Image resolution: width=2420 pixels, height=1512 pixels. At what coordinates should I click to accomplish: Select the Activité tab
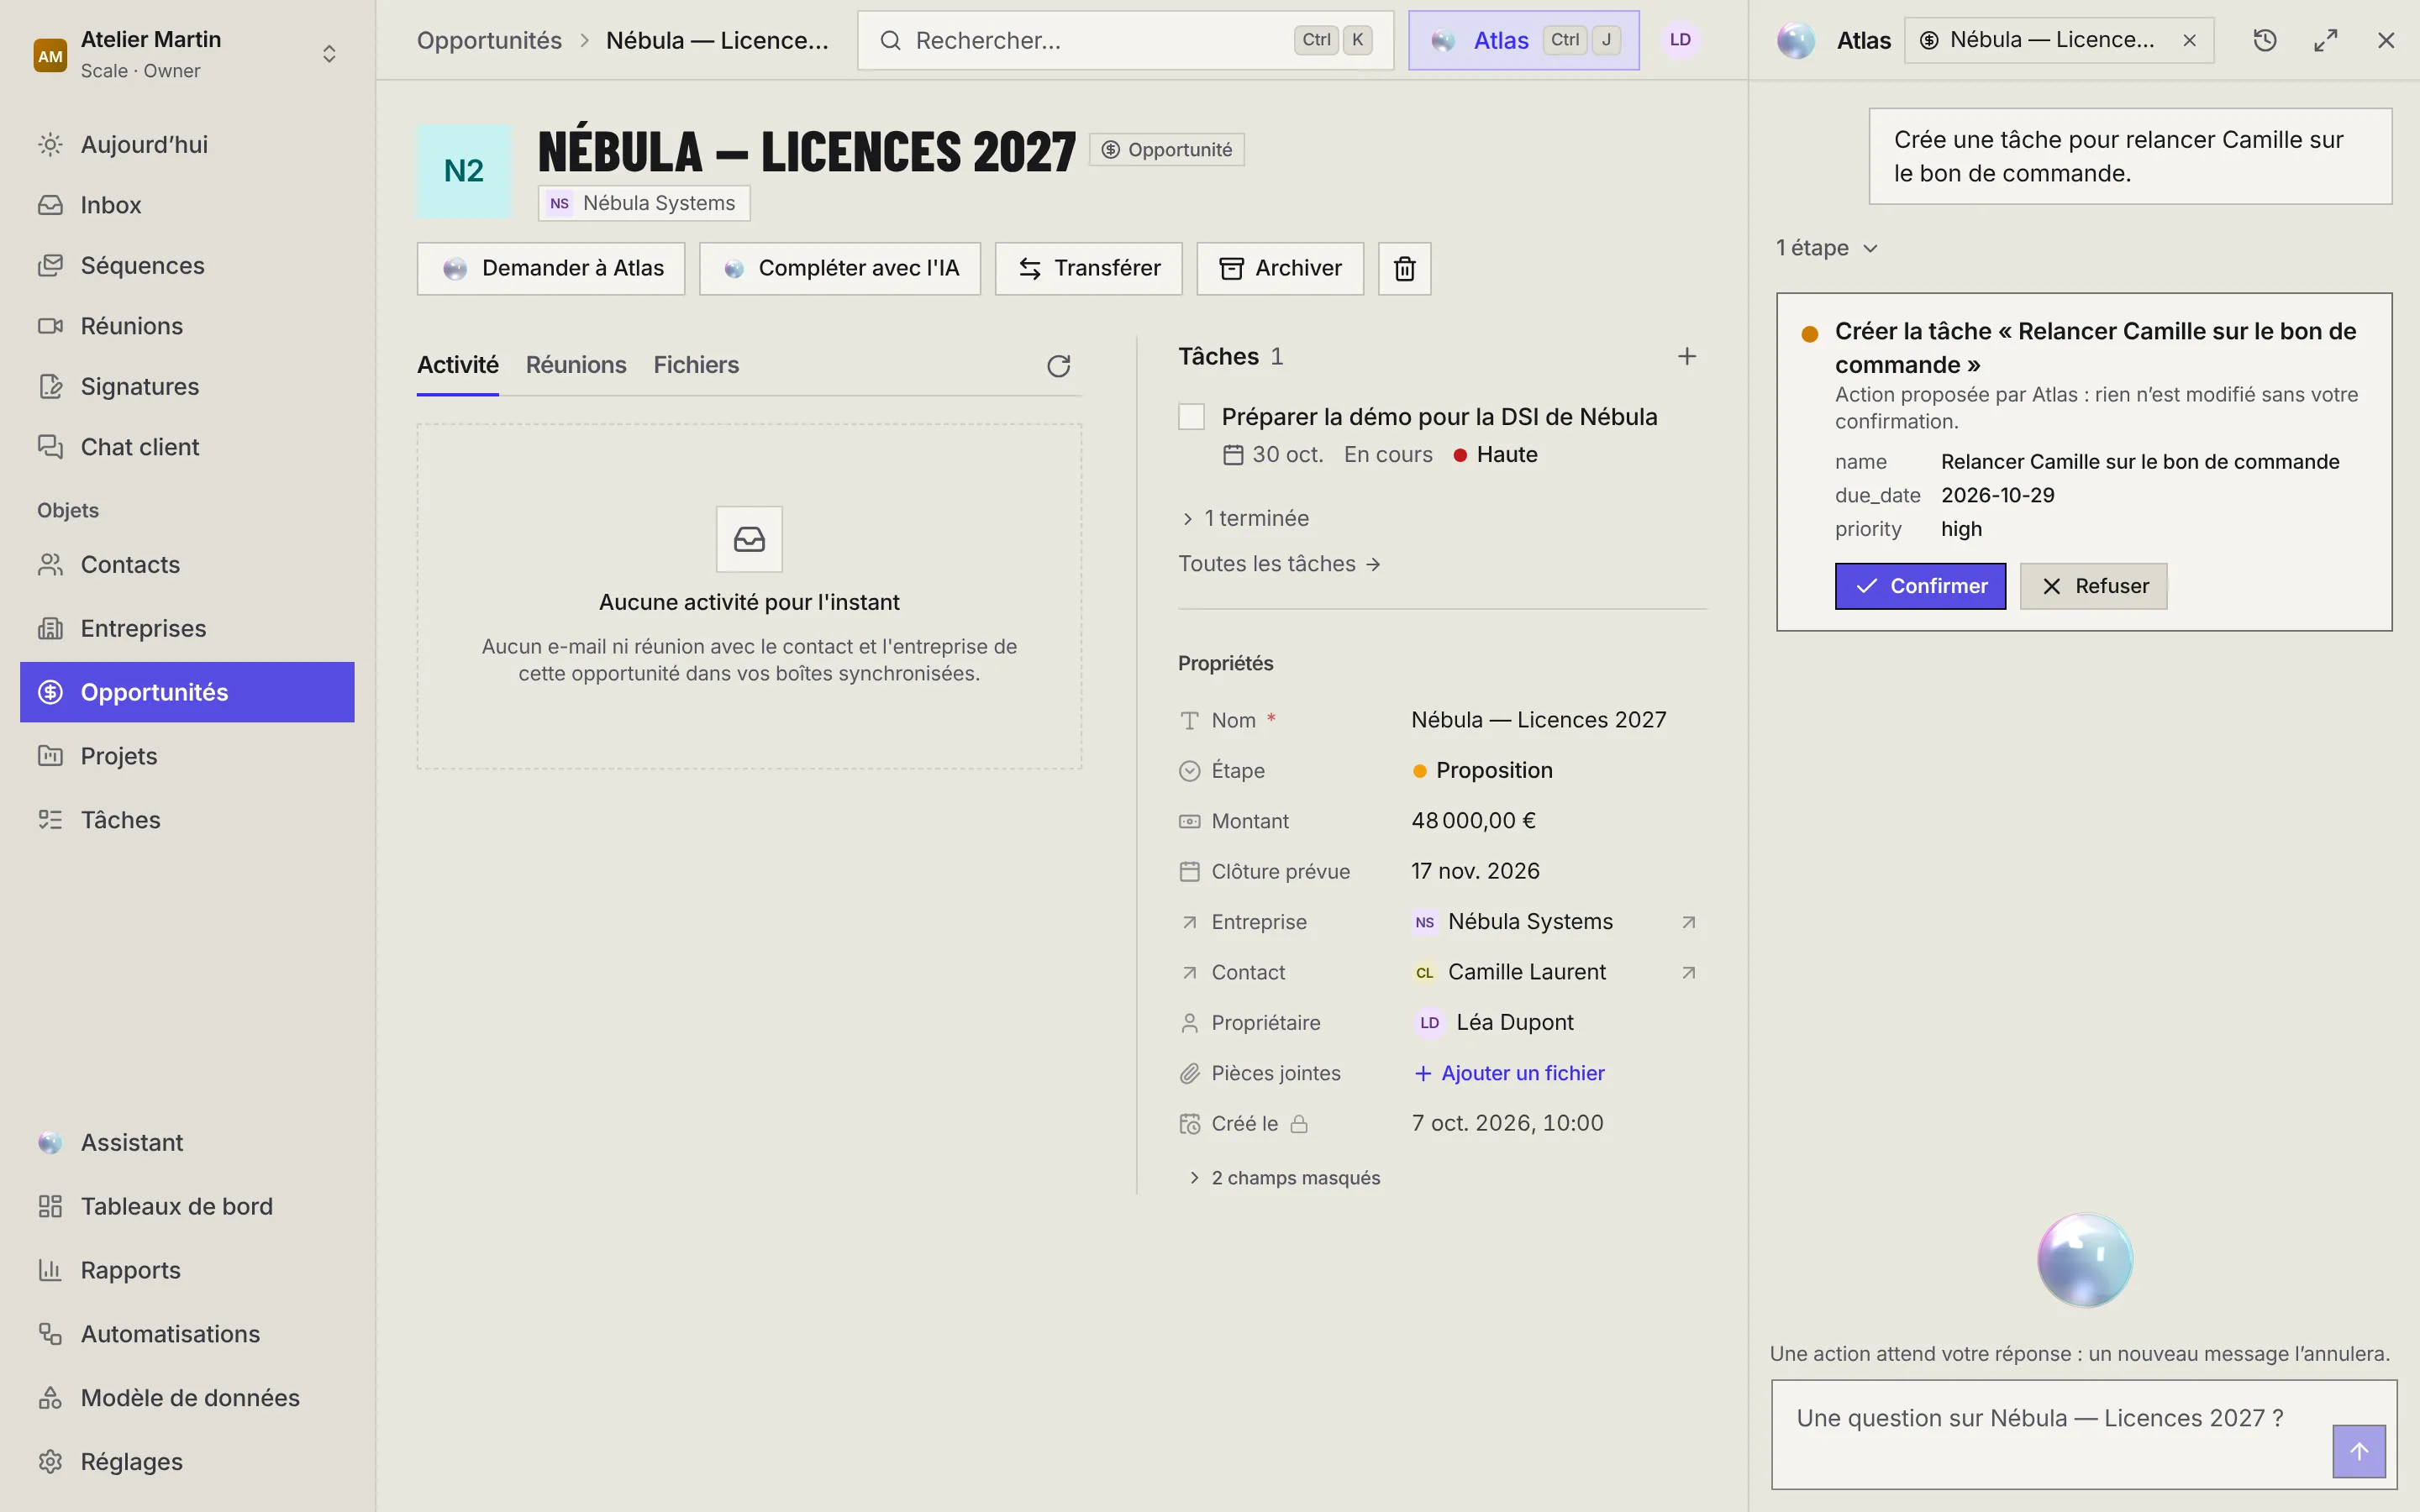coord(457,365)
